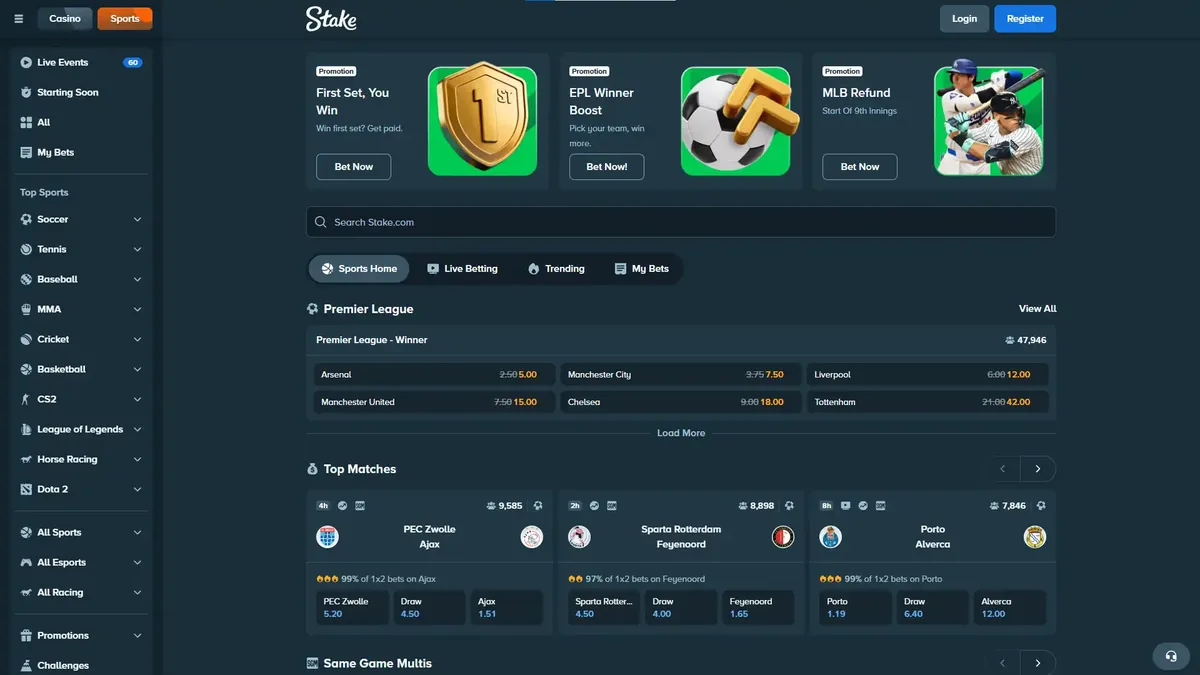Open My Bets in the sidebar

(x=82, y=152)
